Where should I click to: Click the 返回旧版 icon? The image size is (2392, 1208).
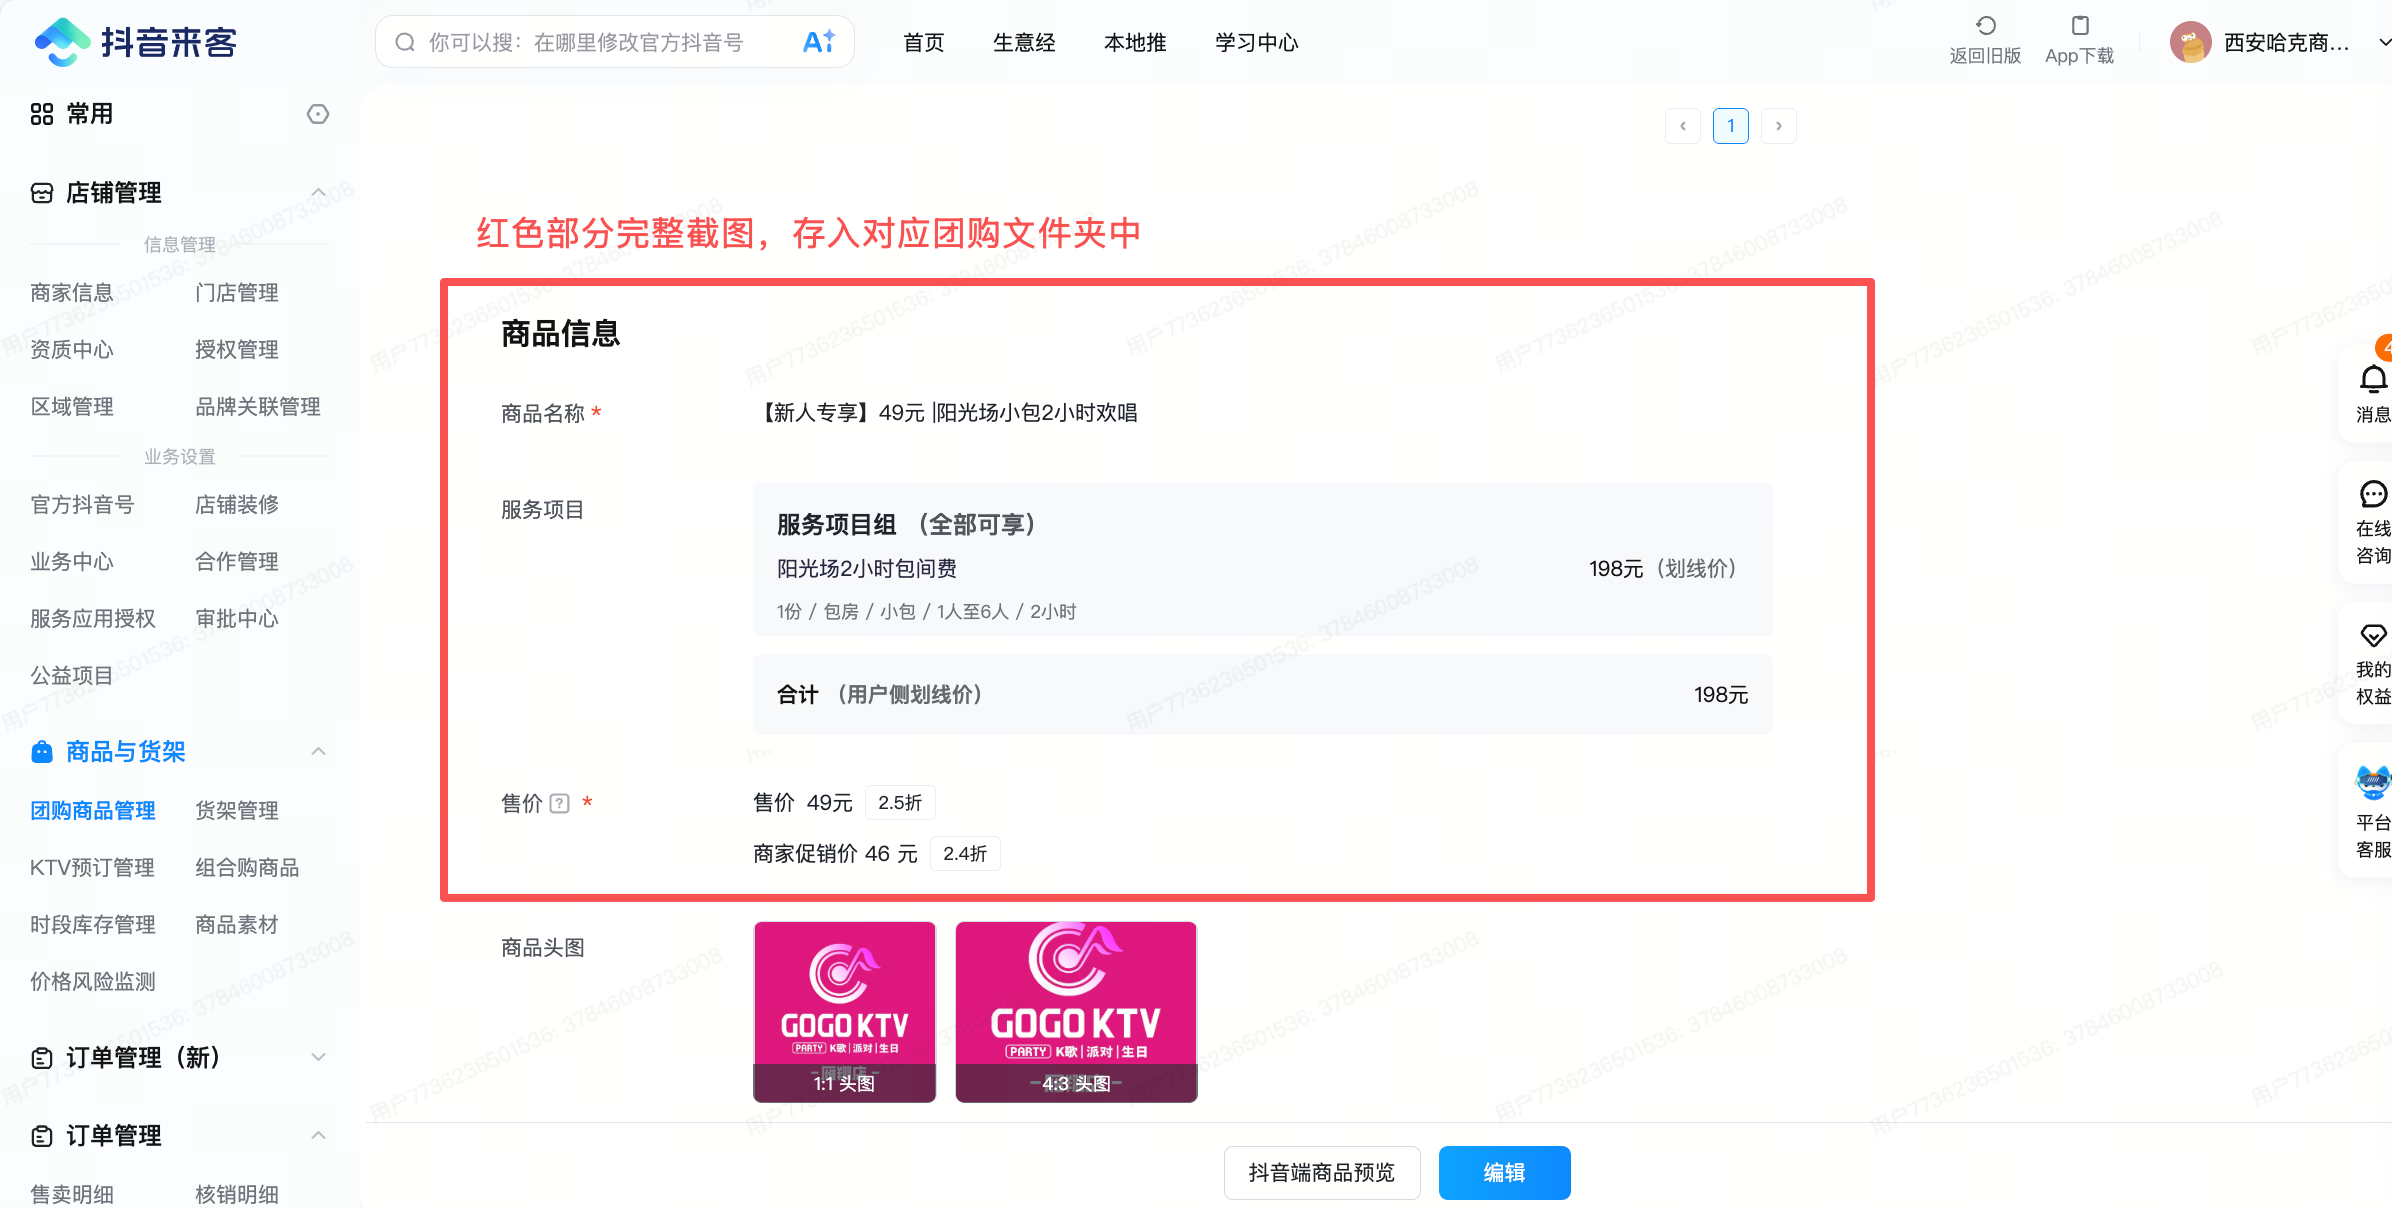(1986, 28)
